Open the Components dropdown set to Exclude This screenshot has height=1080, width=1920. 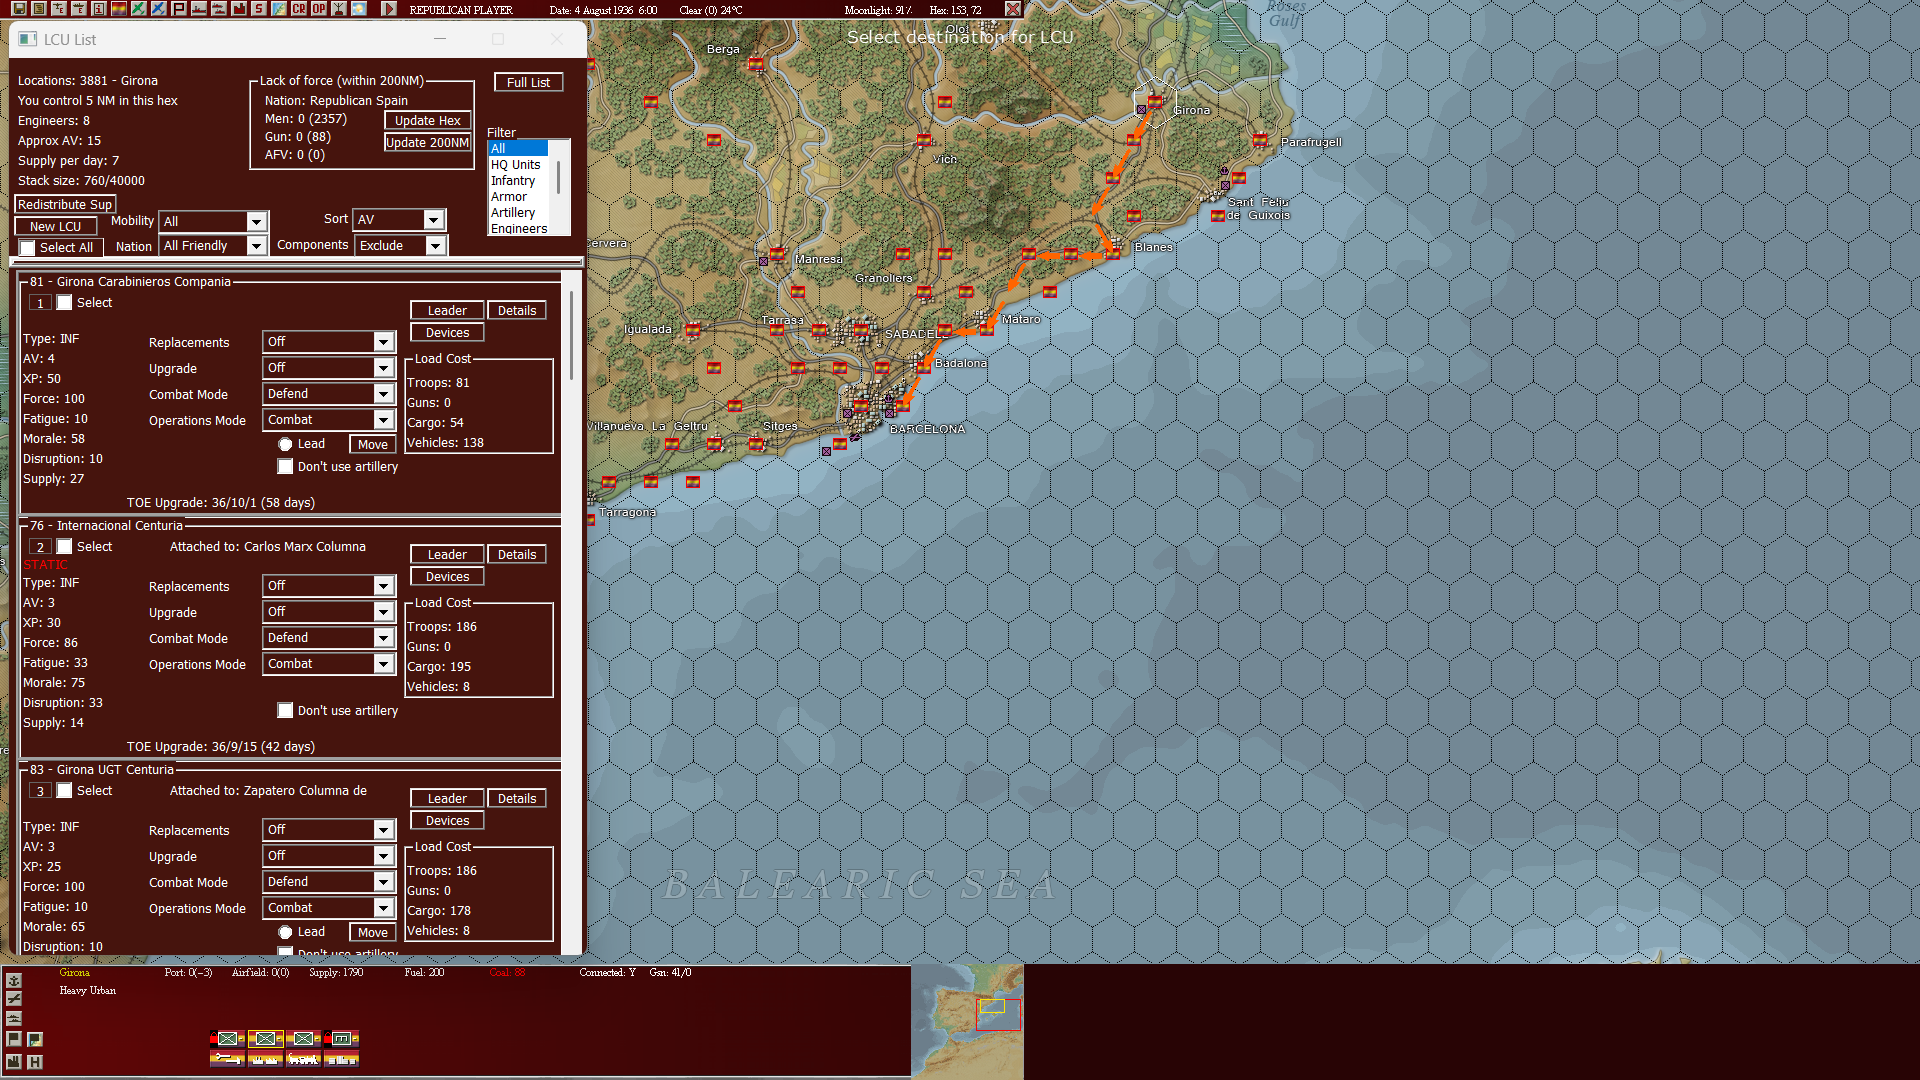(400, 245)
